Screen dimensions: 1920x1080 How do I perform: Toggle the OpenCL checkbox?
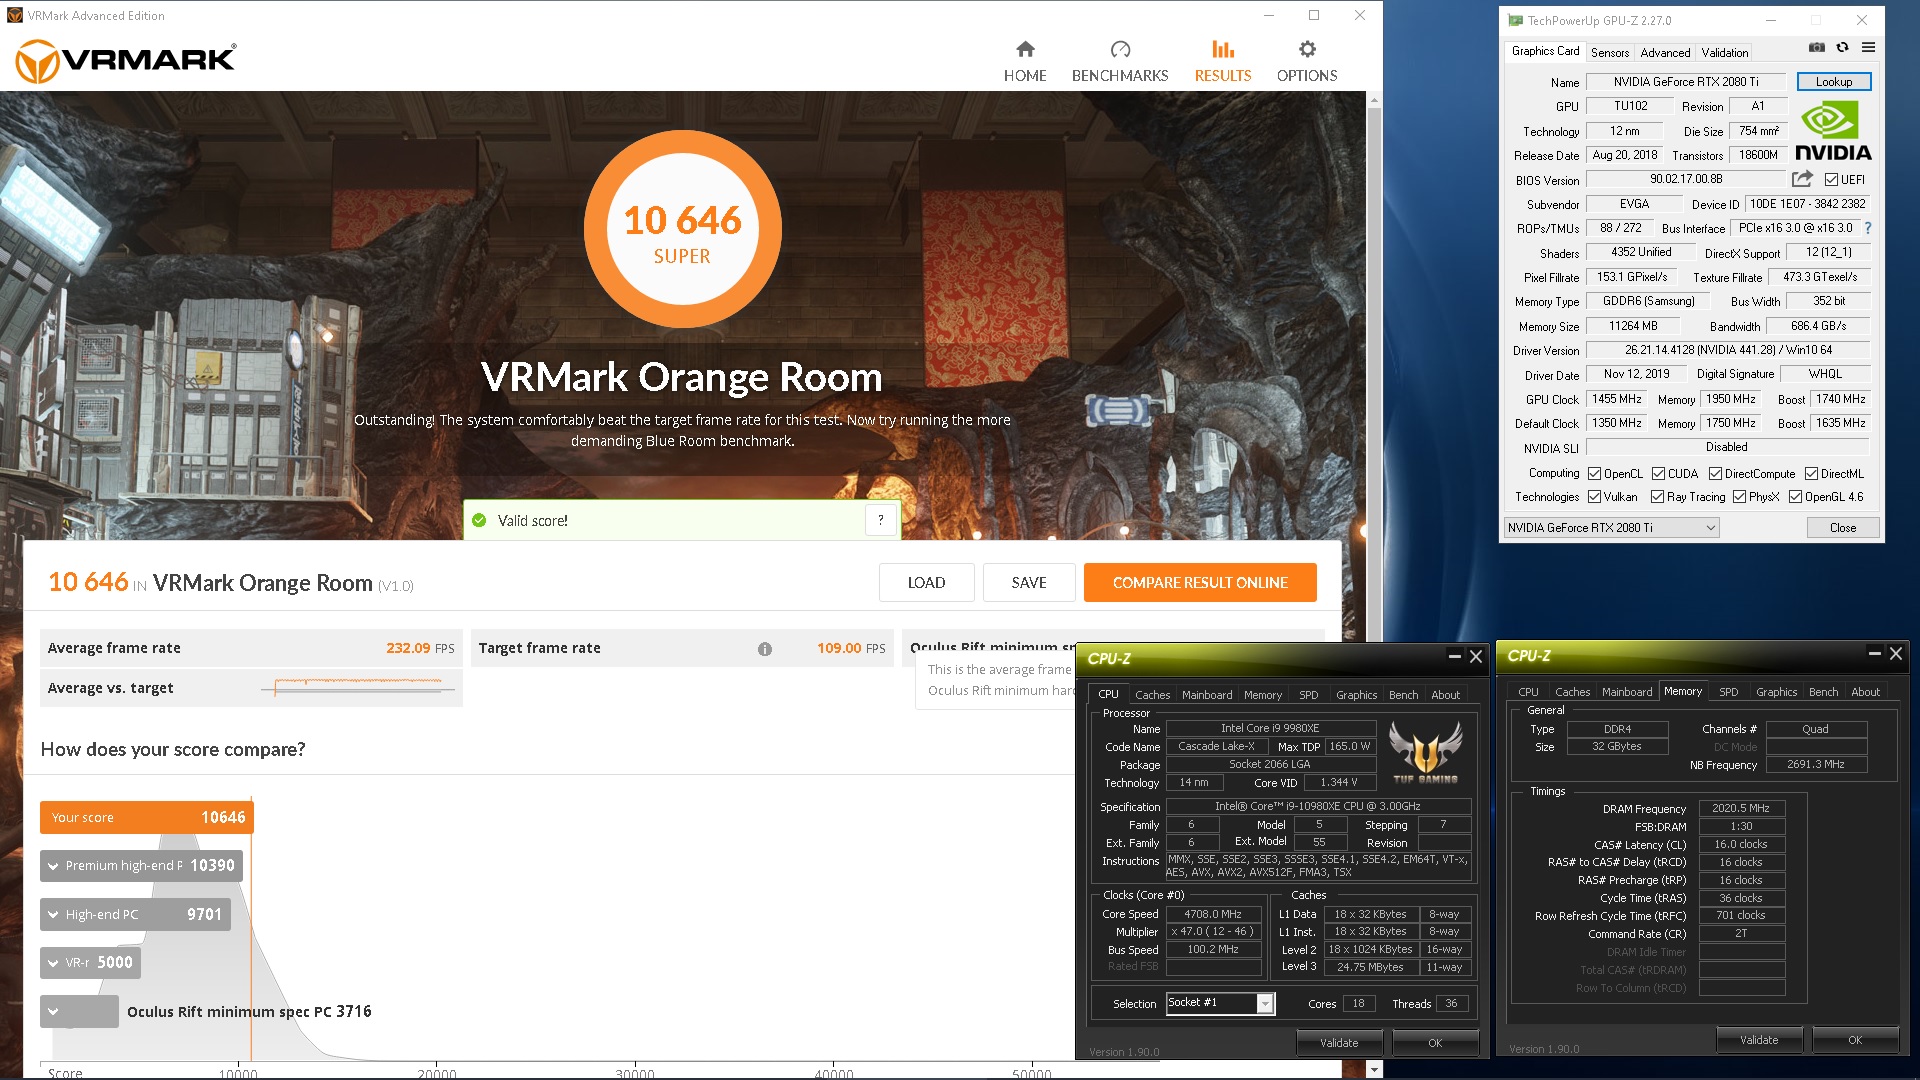pyautogui.click(x=1595, y=474)
